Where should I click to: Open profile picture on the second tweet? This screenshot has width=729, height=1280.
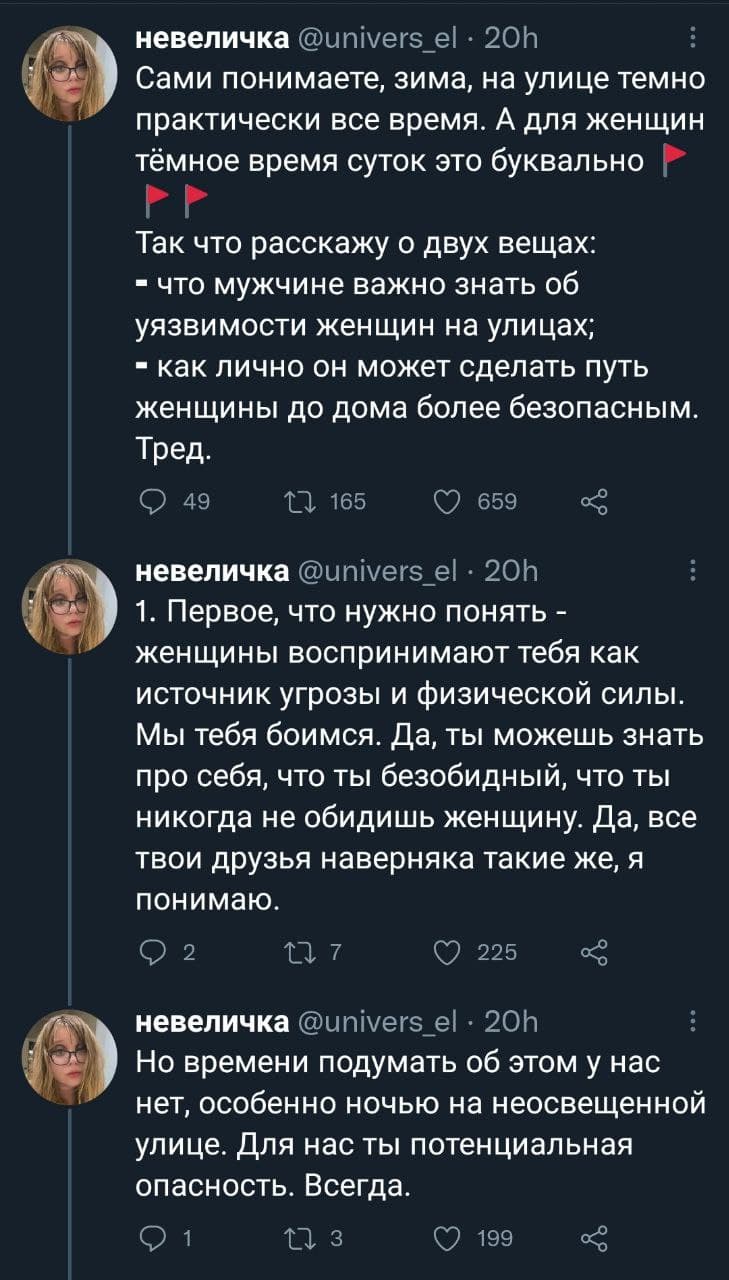coord(69,605)
